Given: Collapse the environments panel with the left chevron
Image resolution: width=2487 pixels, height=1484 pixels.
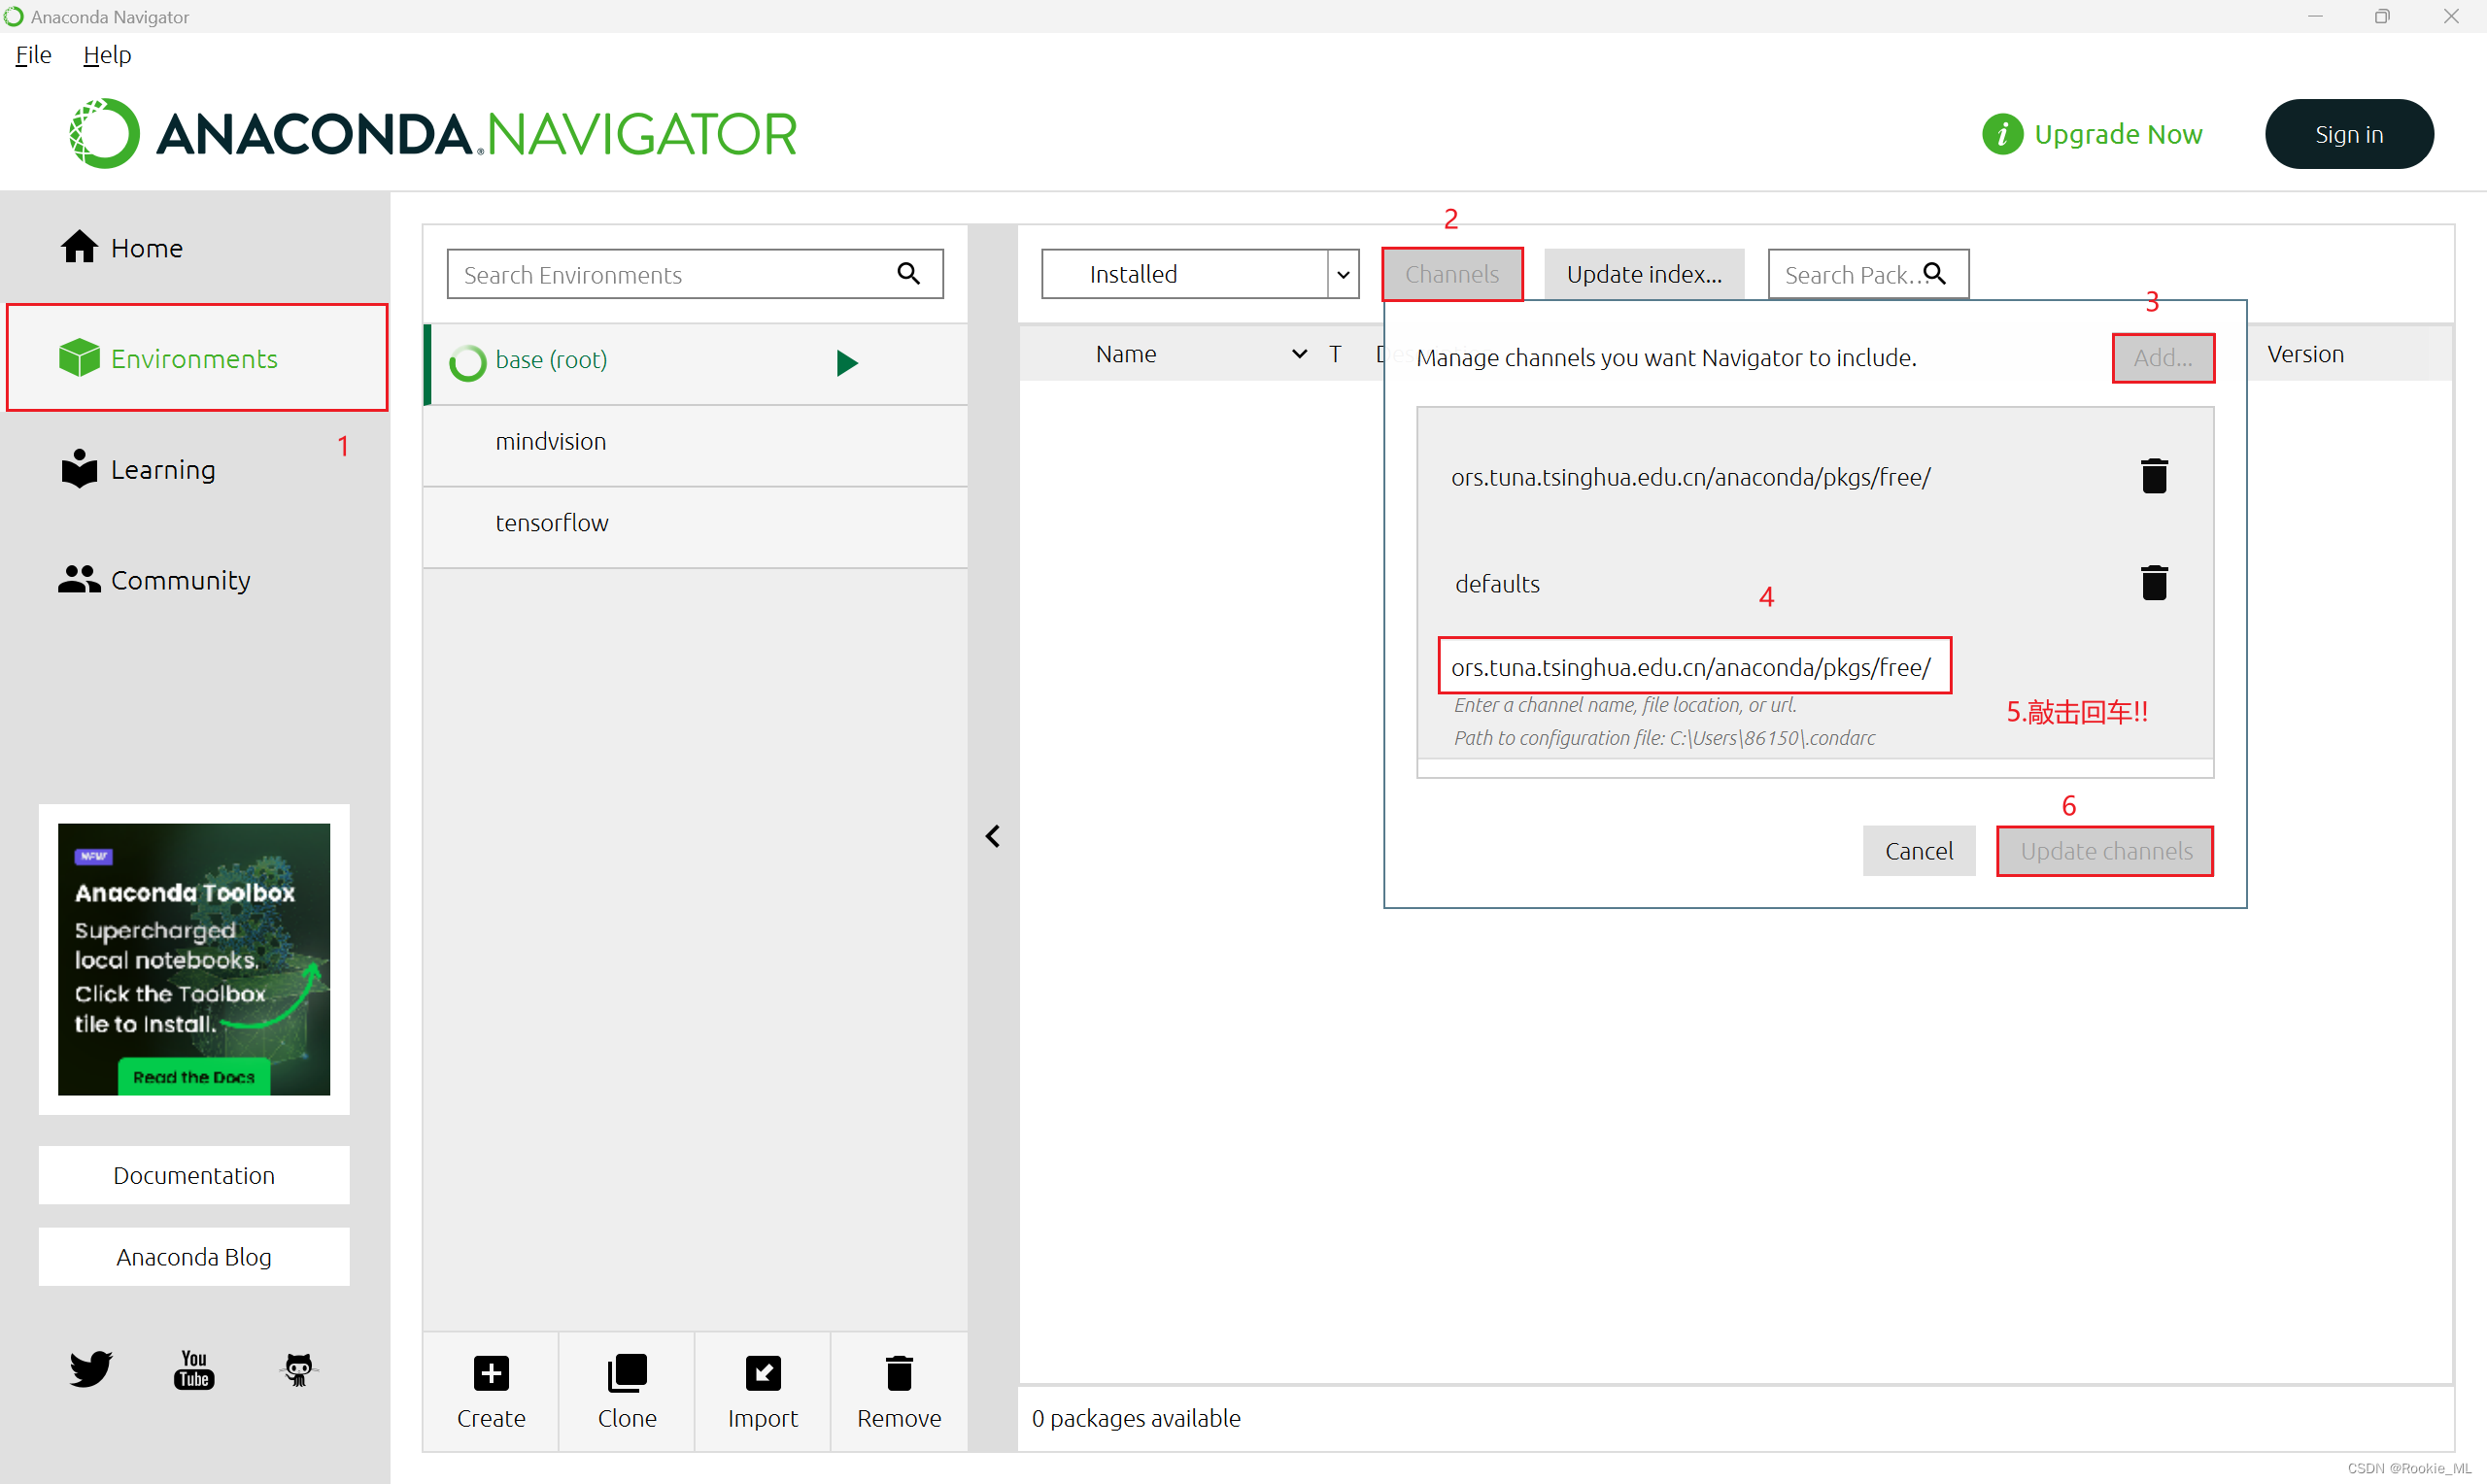Looking at the screenshot, I should point(993,836).
